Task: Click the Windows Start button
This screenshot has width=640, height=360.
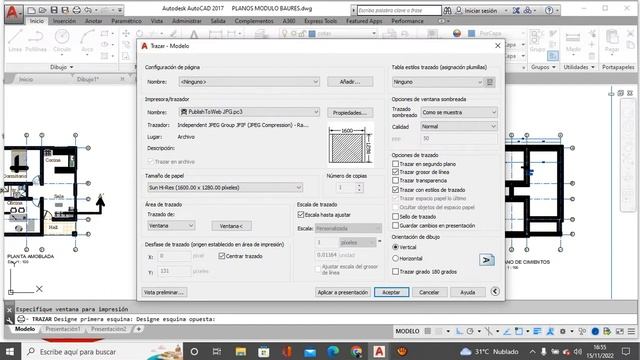Action: (x=10, y=351)
